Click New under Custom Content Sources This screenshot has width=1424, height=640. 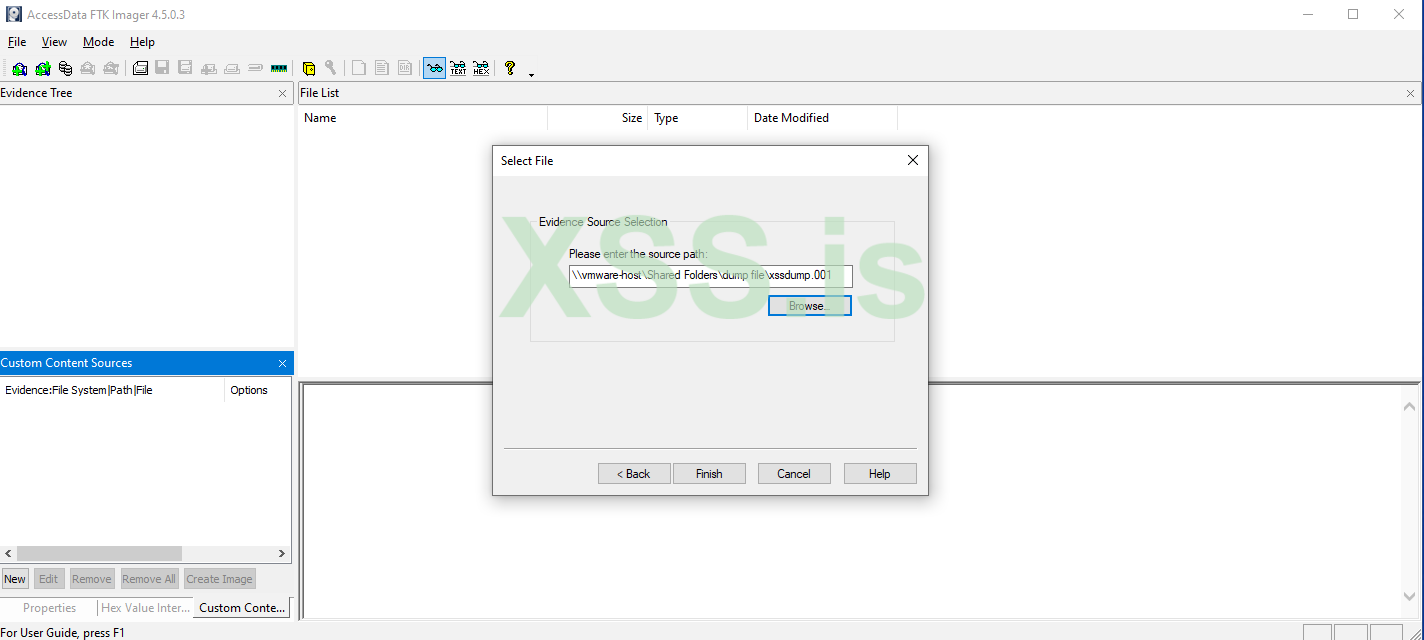(15, 578)
